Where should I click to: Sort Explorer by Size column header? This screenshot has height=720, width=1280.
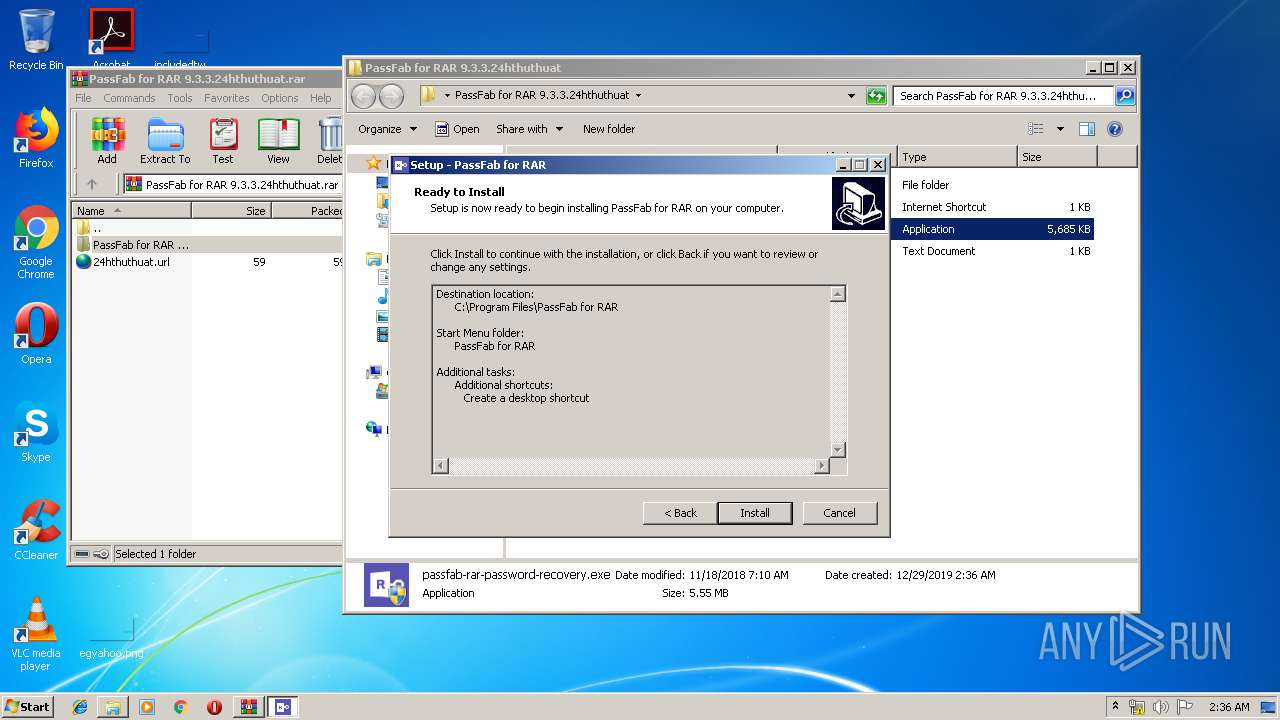point(1057,157)
